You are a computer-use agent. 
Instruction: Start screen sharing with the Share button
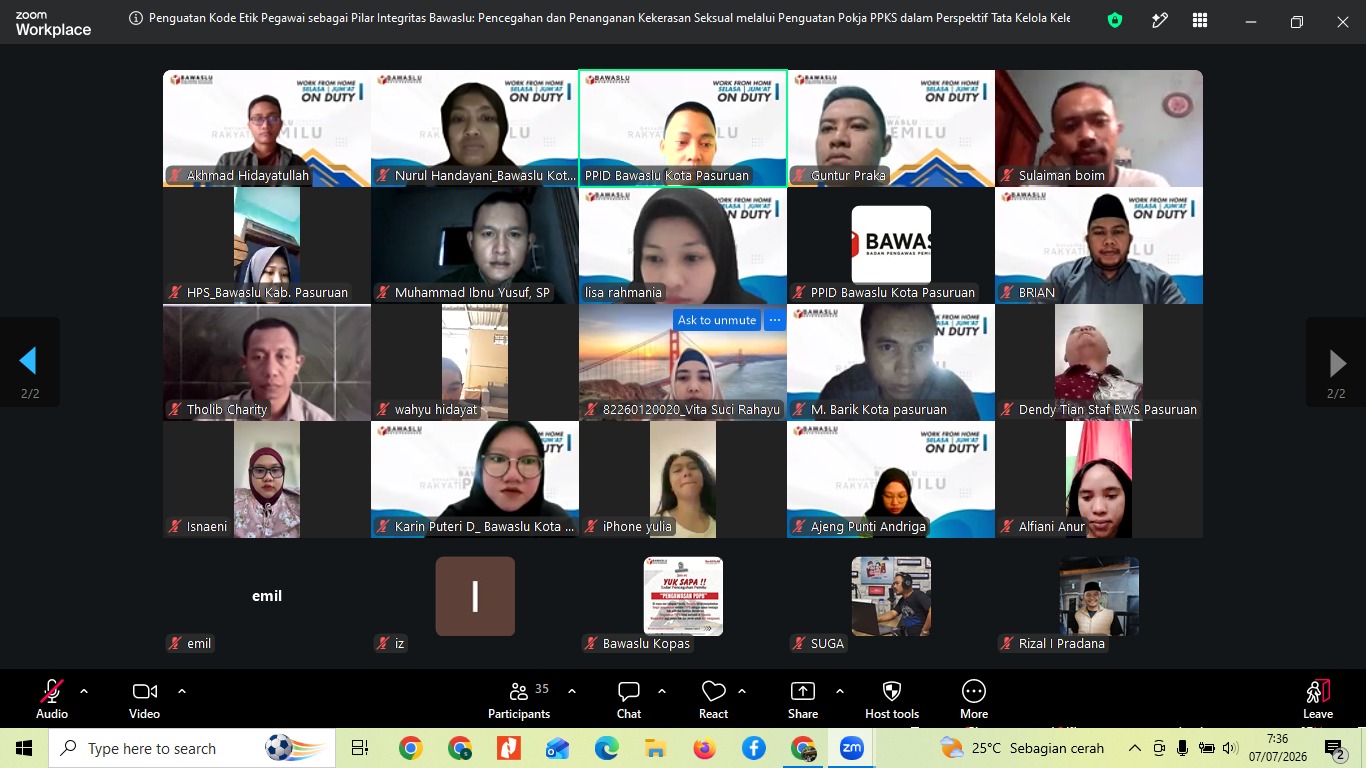tap(803, 699)
